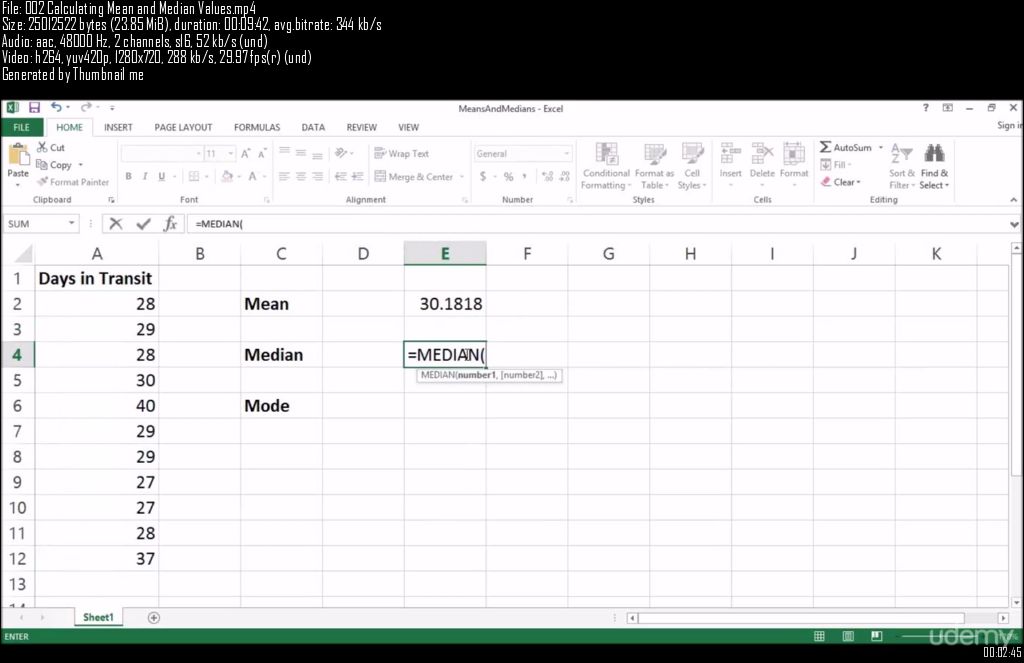Open Cell Styles gallery
This screenshot has height=663, width=1024.
tap(692, 166)
